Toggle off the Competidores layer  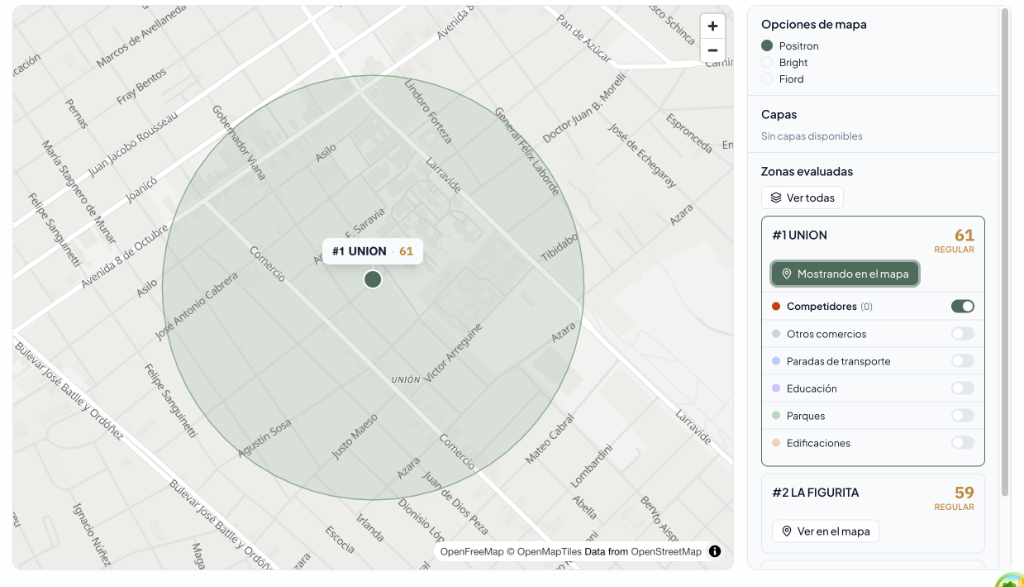click(963, 306)
